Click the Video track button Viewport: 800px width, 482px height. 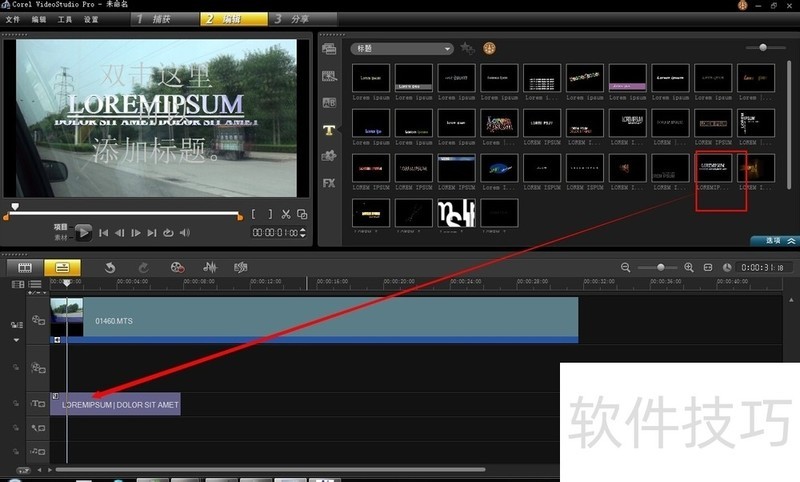coord(38,320)
